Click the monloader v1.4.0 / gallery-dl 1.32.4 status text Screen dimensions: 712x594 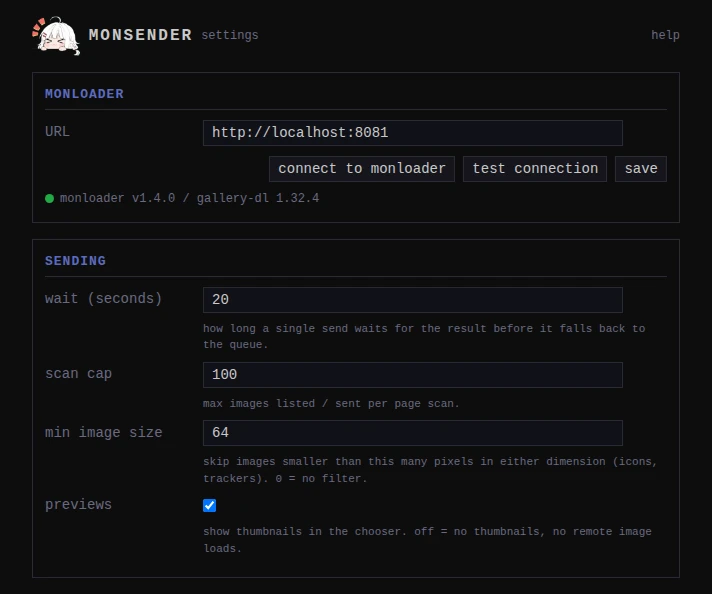click(x=189, y=198)
